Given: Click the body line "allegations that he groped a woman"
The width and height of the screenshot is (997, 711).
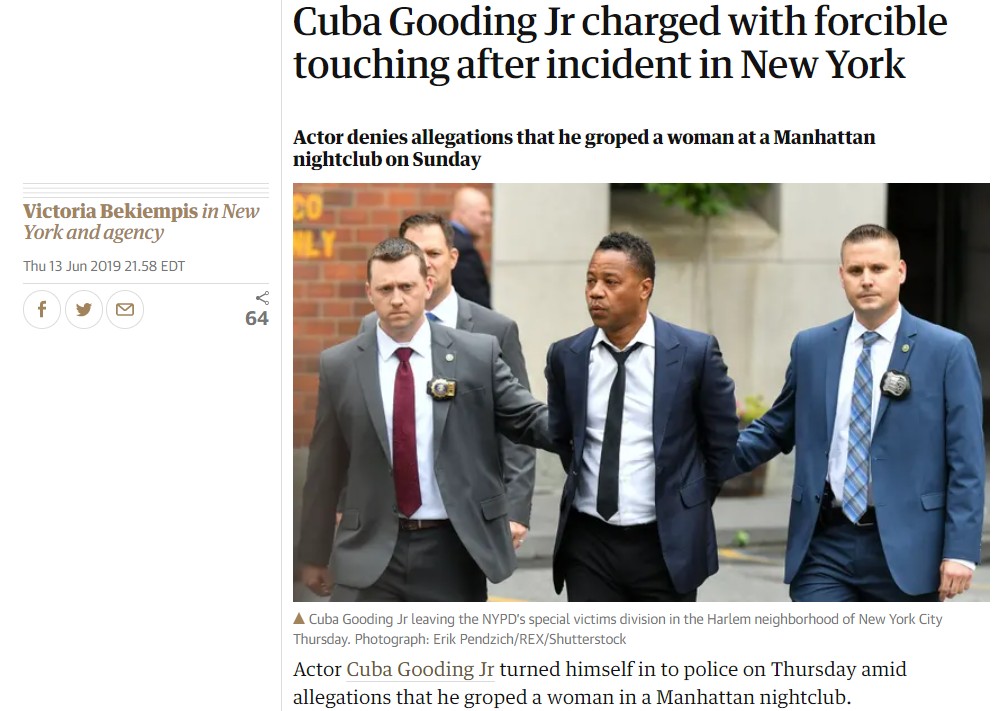Looking at the screenshot, I should (572, 697).
